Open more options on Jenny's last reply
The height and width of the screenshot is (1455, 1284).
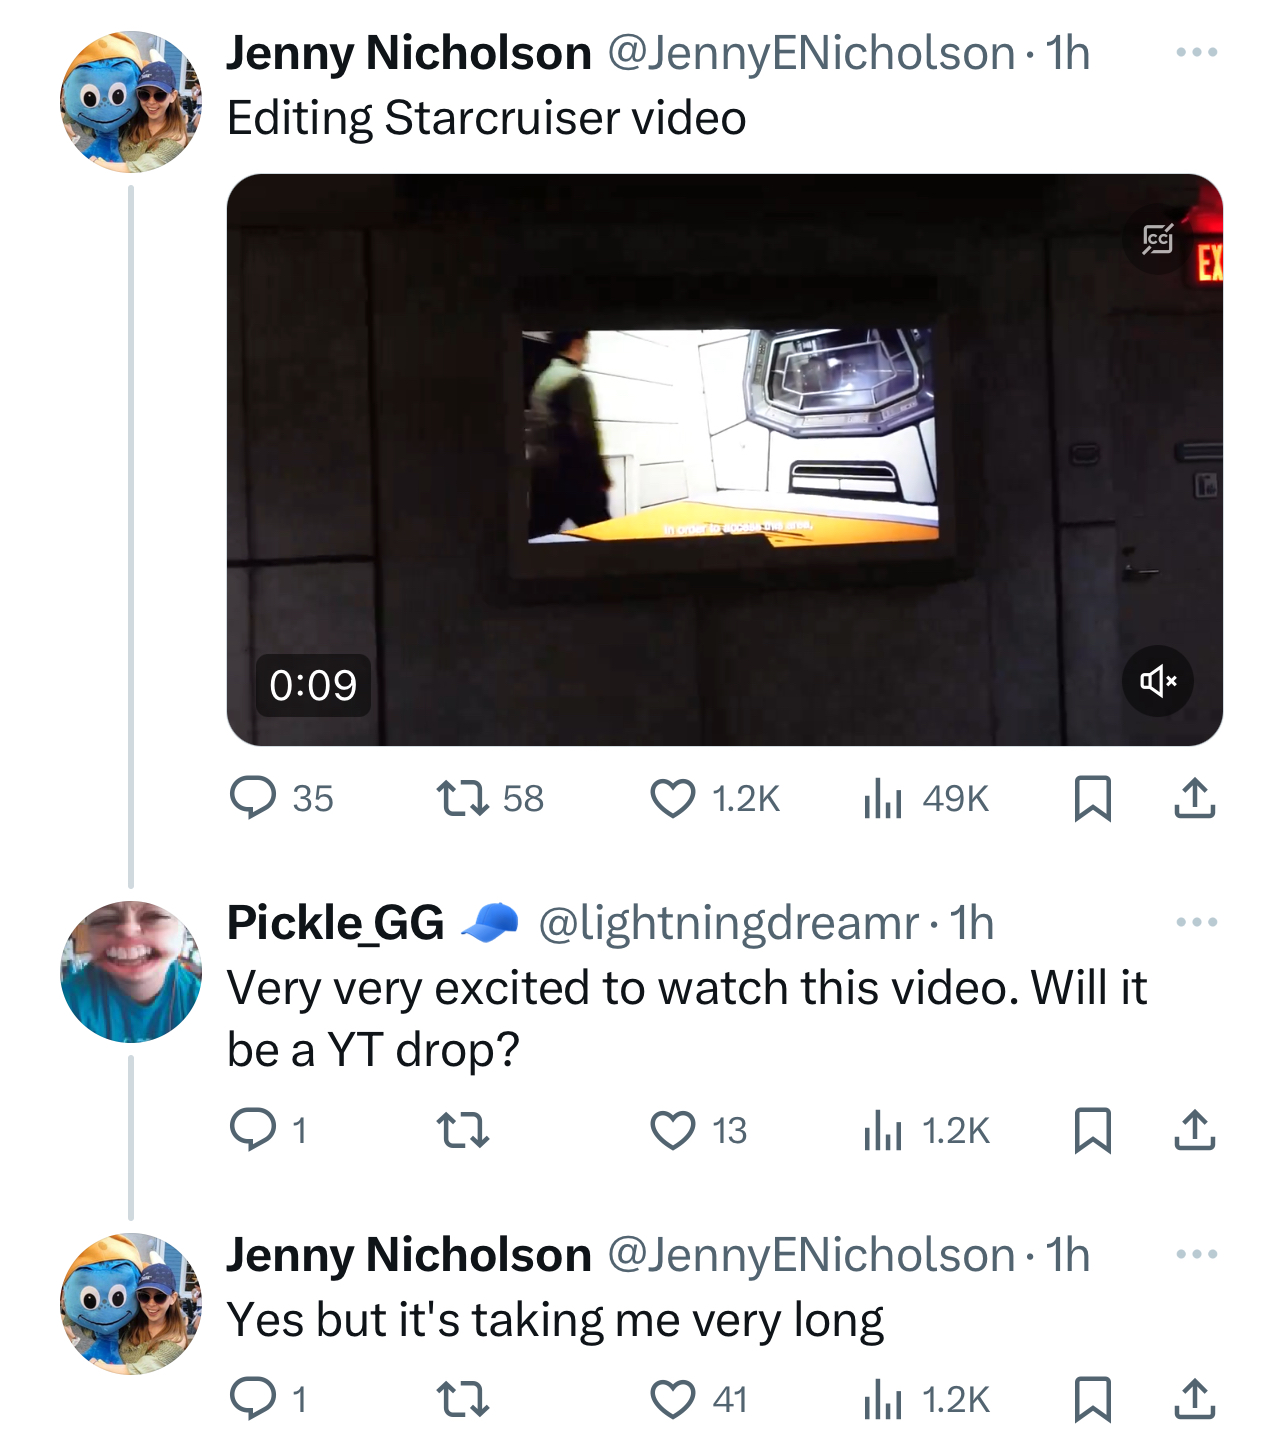tap(1197, 1254)
